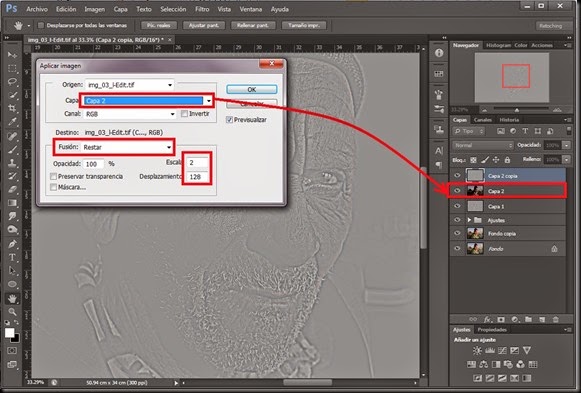The width and height of the screenshot is (581, 393).
Task: Open the Edición menu
Action: point(66,9)
